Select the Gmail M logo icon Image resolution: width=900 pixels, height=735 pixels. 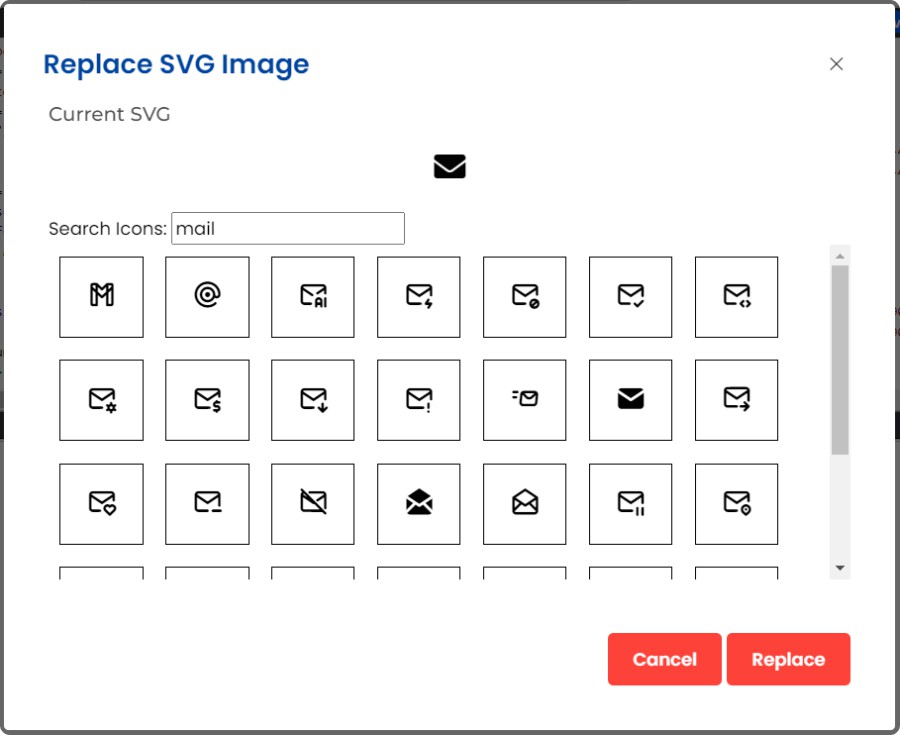[101, 297]
